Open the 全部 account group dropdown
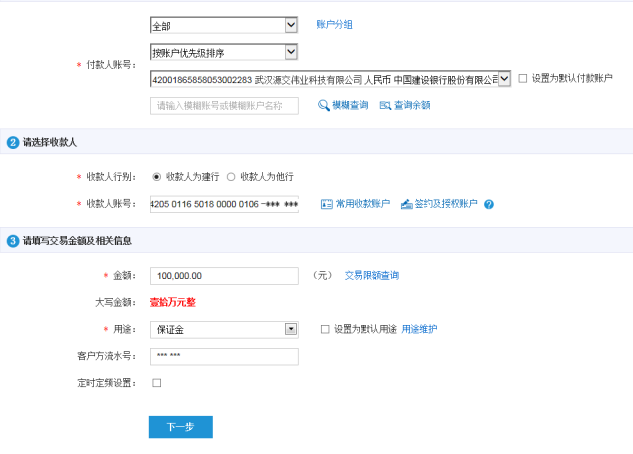633x454 pixels. click(x=223, y=24)
